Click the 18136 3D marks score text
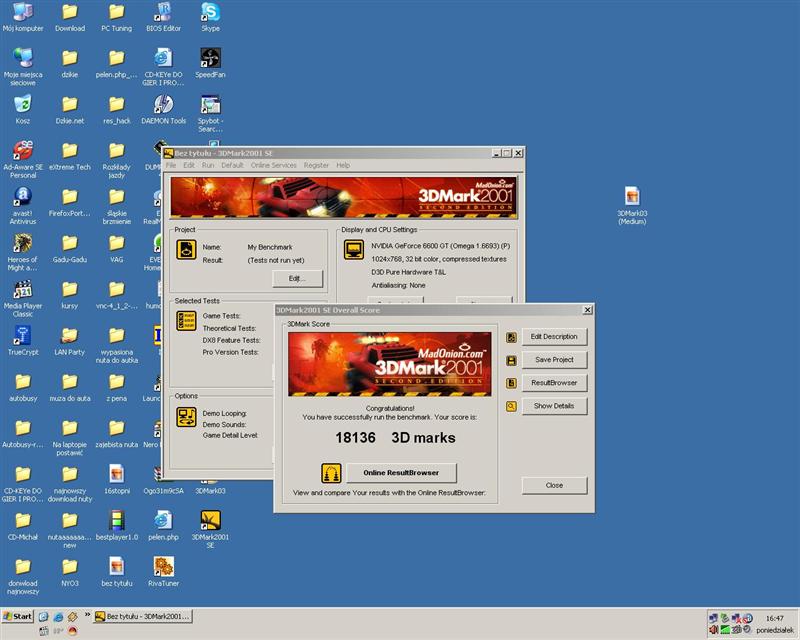The image size is (800, 640). coord(395,438)
